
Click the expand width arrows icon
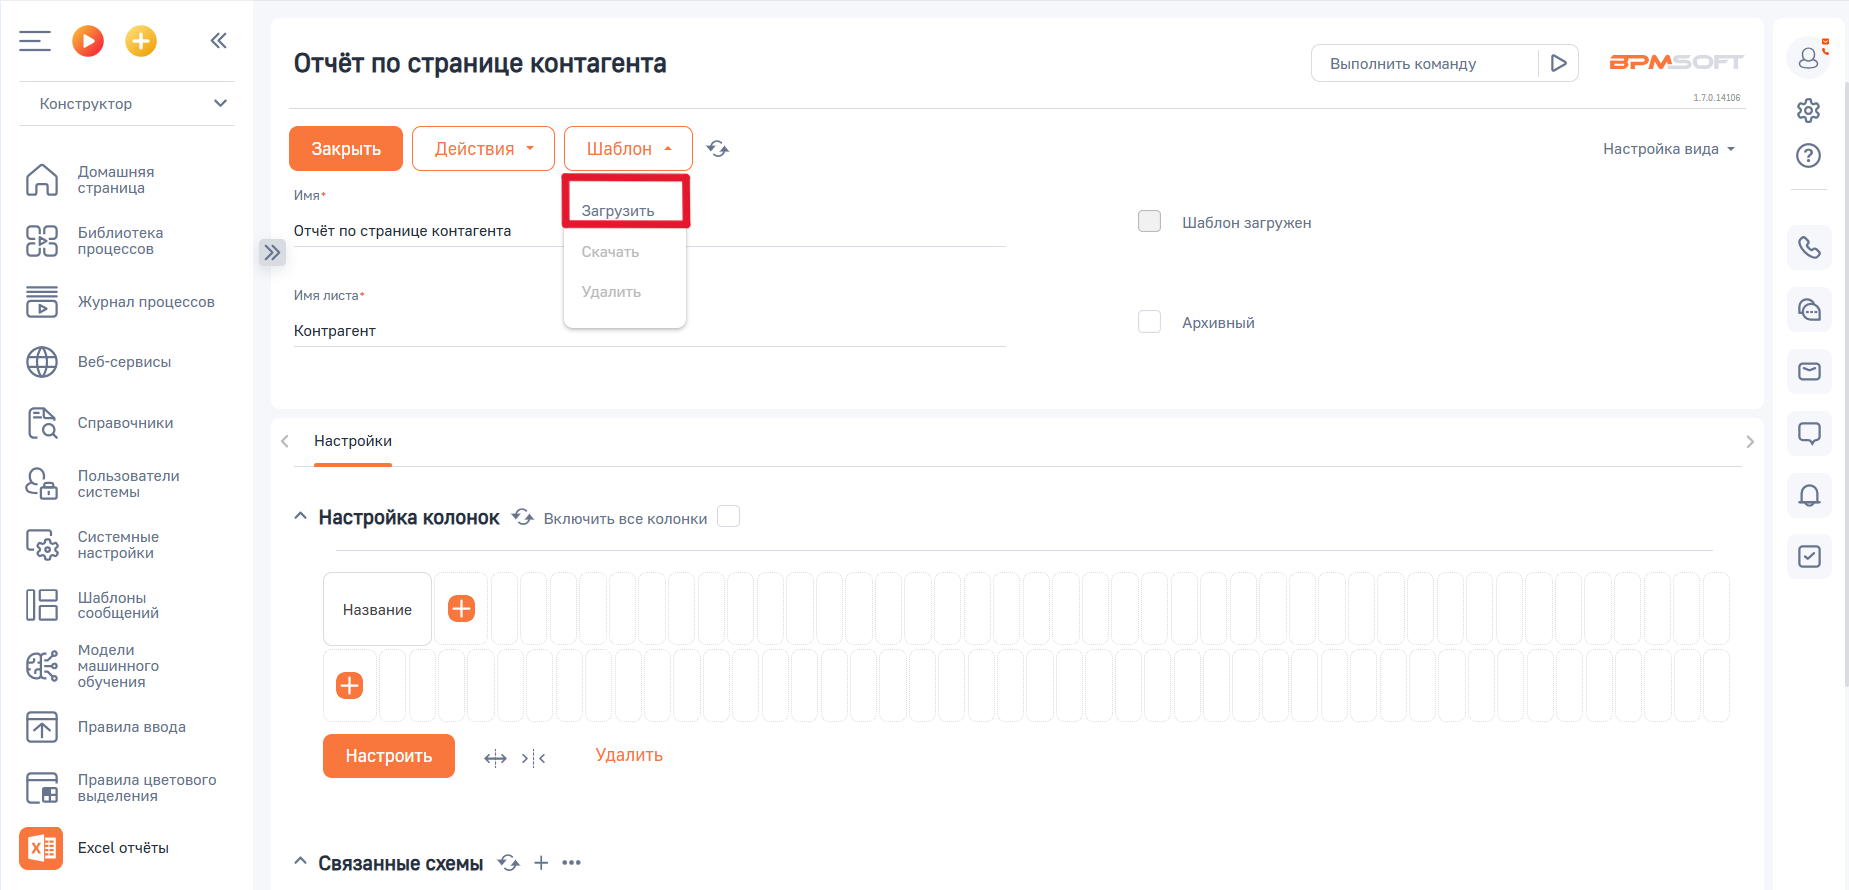point(495,758)
